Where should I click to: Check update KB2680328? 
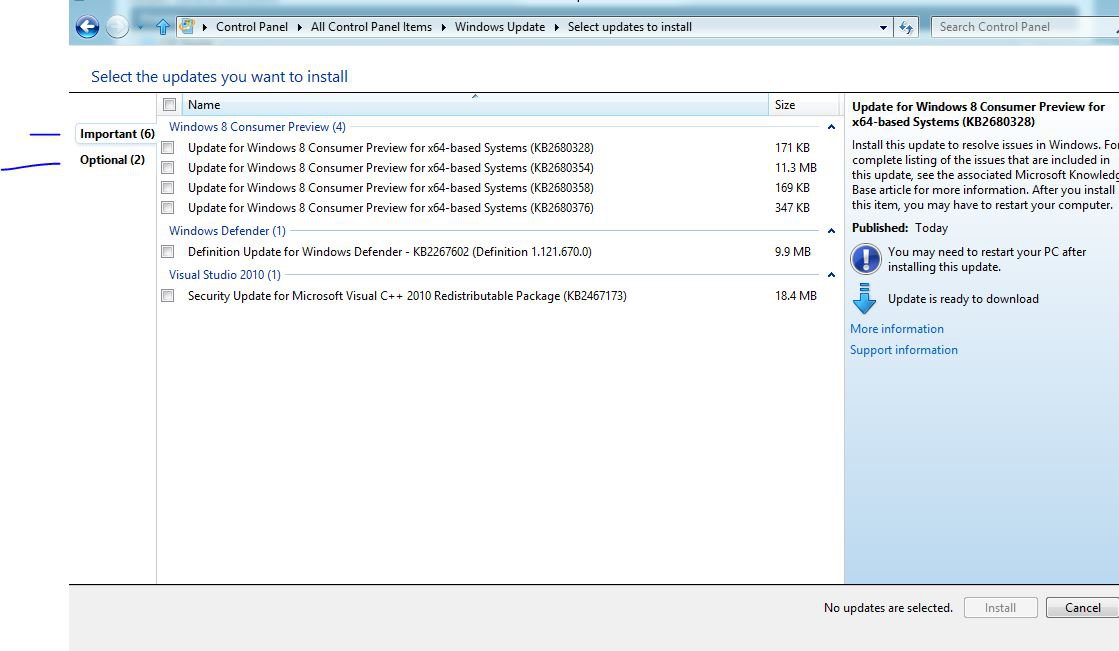[x=168, y=148]
